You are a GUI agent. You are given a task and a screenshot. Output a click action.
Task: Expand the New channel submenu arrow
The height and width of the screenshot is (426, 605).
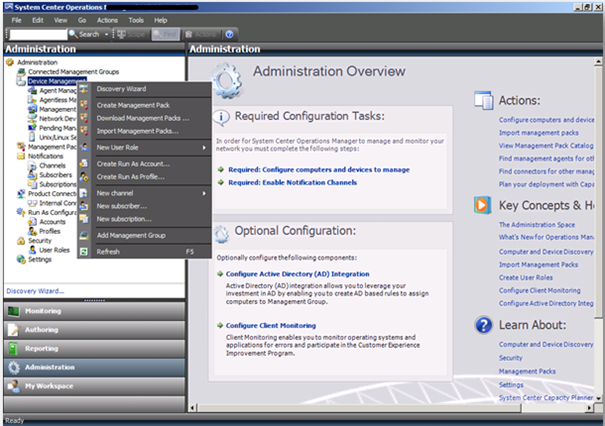pyautogui.click(x=204, y=193)
